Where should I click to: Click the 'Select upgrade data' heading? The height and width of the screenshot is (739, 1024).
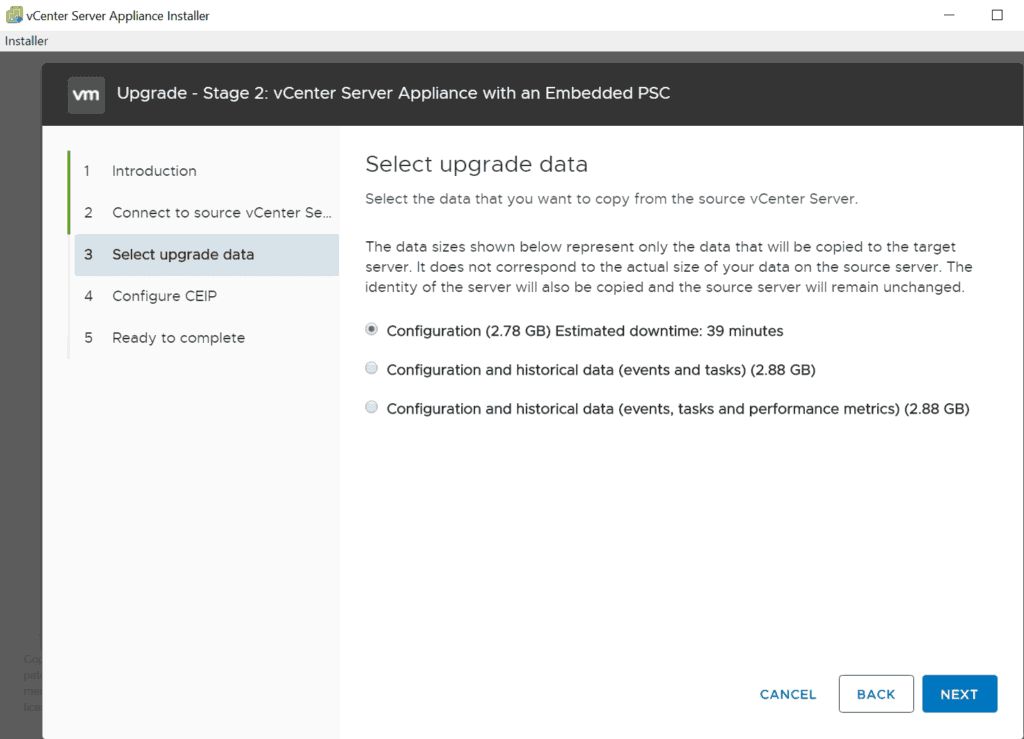coord(476,164)
